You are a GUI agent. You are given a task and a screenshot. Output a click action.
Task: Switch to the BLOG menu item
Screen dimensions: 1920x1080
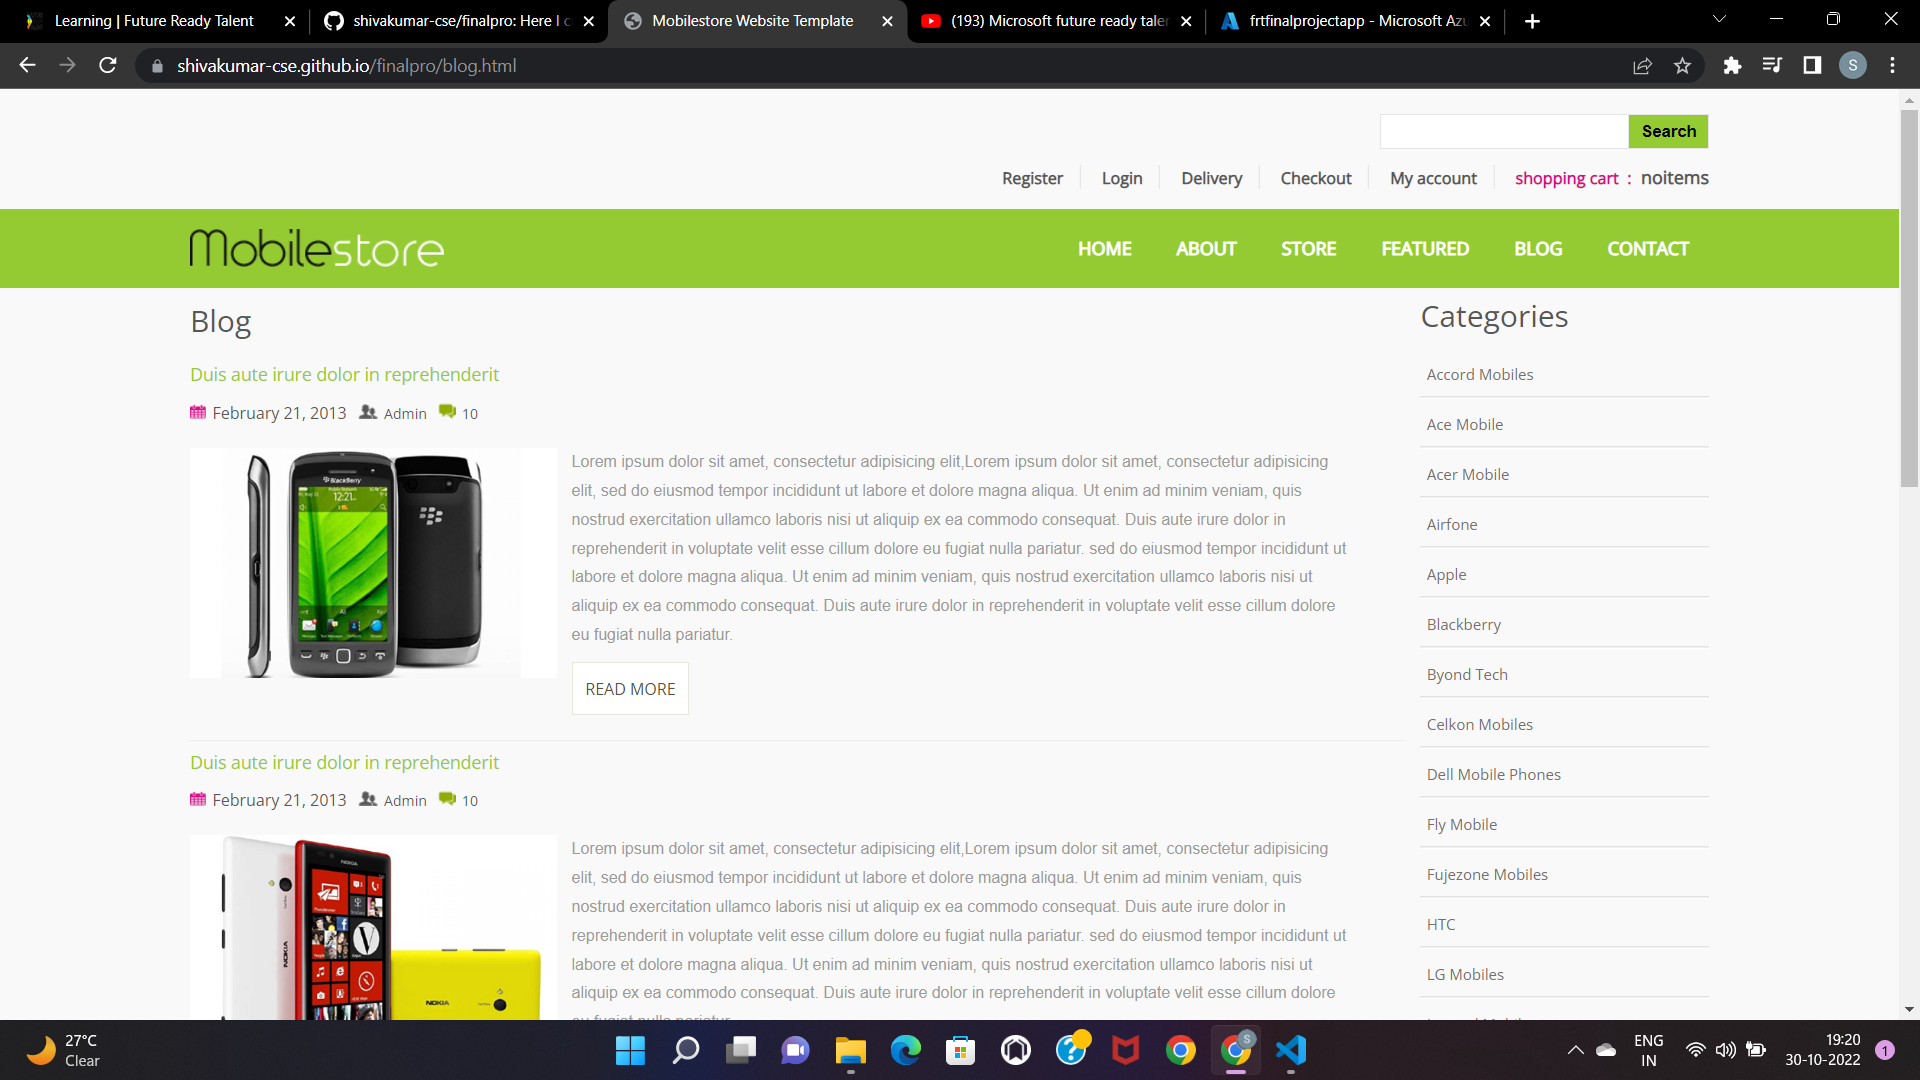1537,248
